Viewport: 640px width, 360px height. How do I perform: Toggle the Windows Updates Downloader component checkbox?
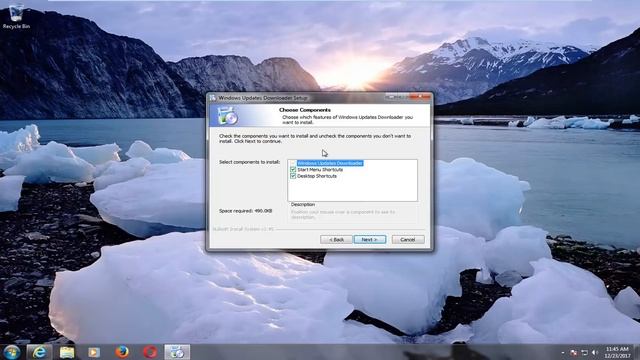[x=293, y=163]
